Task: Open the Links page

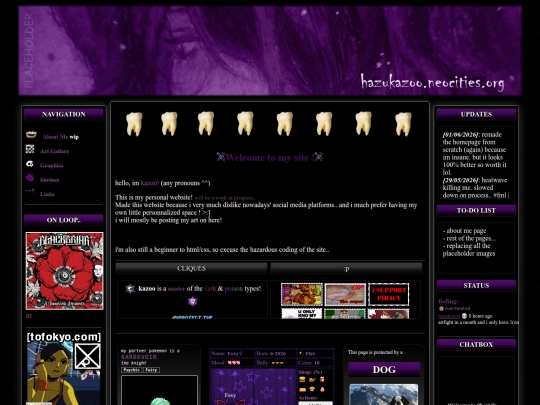Action: point(47,194)
